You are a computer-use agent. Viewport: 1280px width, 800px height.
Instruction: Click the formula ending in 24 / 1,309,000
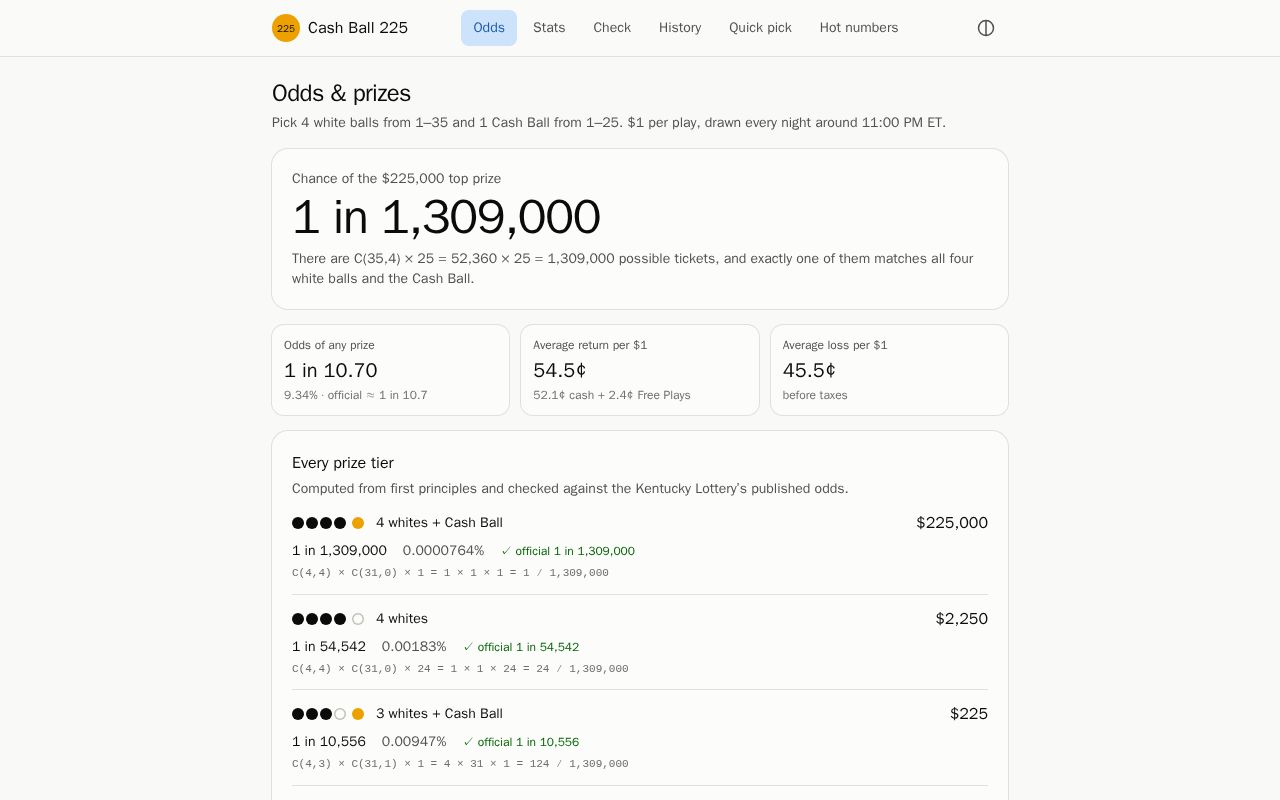click(x=460, y=669)
